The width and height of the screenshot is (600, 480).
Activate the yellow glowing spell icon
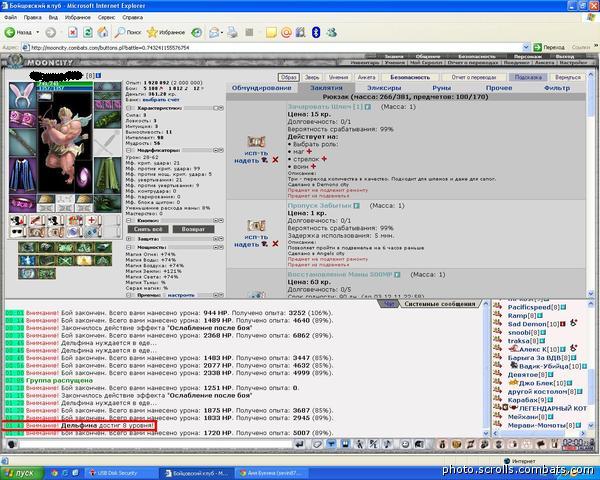tap(84, 261)
